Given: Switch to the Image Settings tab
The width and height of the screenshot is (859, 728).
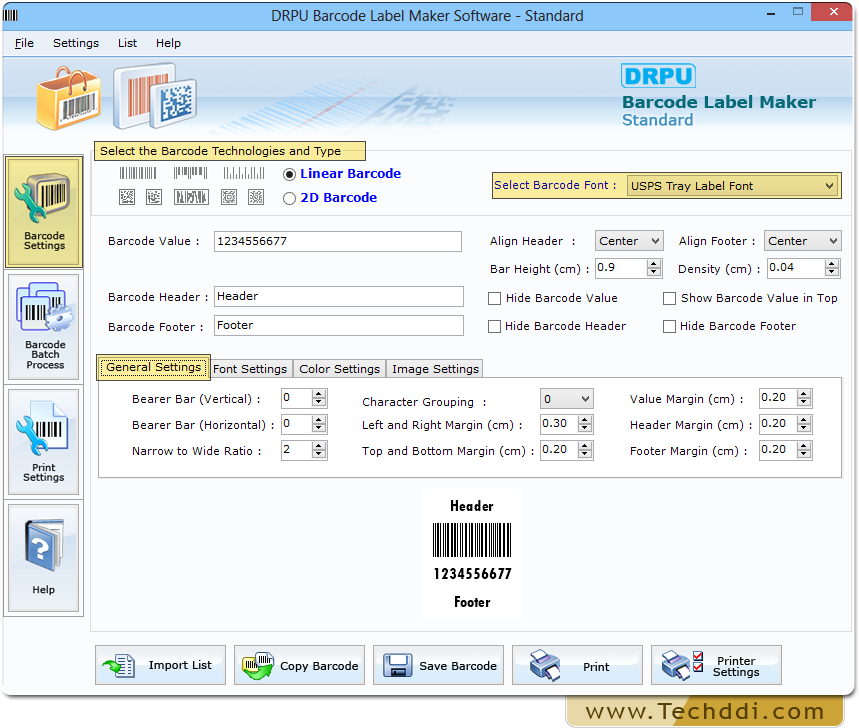Looking at the screenshot, I should click(x=436, y=369).
